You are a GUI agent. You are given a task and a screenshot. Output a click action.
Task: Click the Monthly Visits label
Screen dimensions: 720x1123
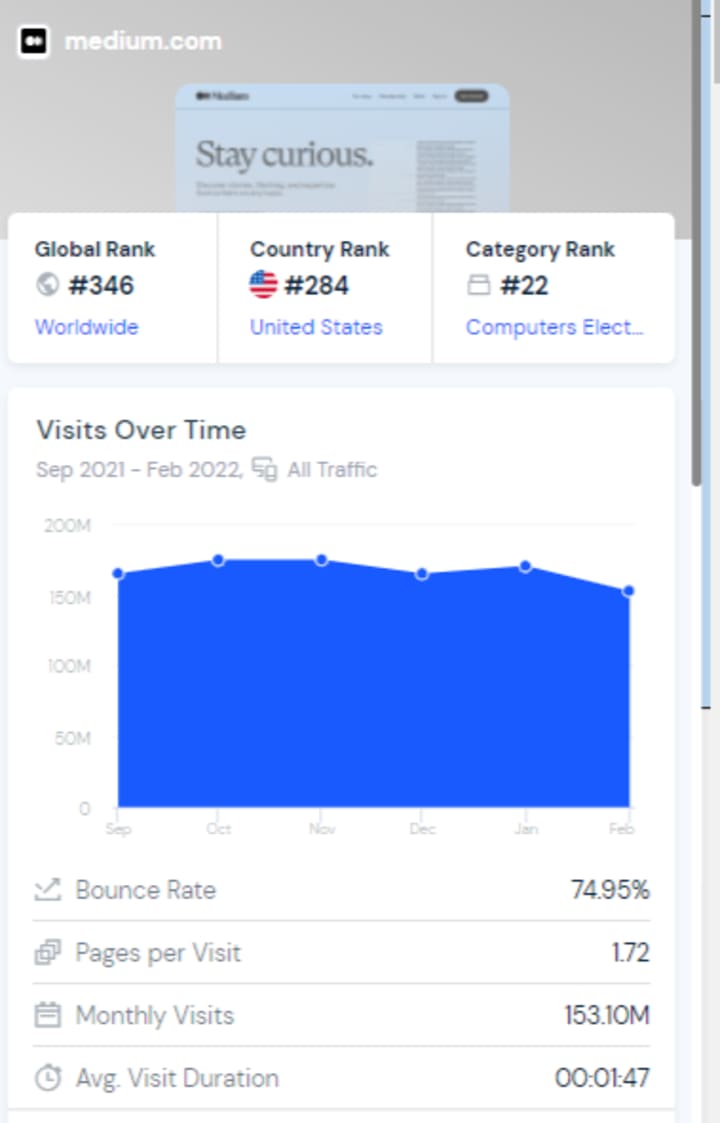tap(155, 1015)
